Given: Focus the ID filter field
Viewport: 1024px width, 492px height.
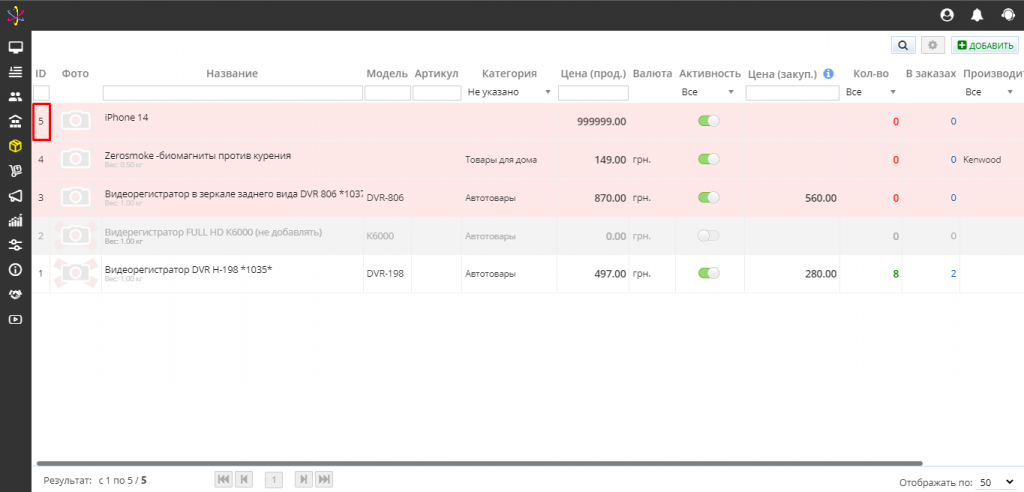Looking at the screenshot, I should [41, 93].
